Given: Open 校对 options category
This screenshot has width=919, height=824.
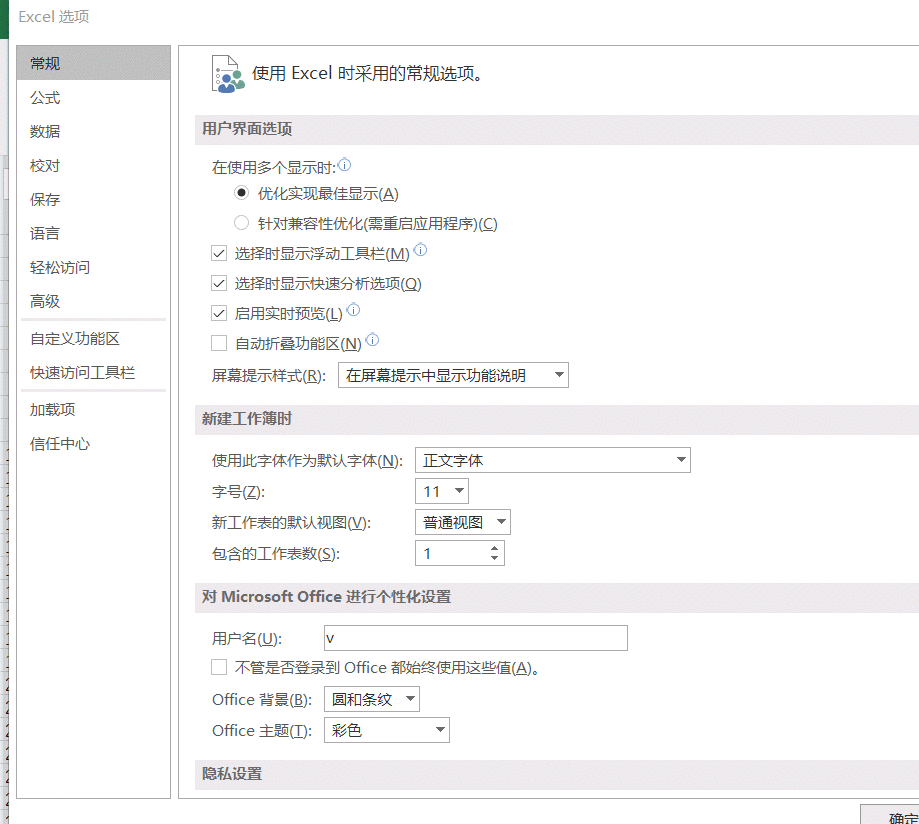Looking at the screenshot, I should click(x=93, y=165).
